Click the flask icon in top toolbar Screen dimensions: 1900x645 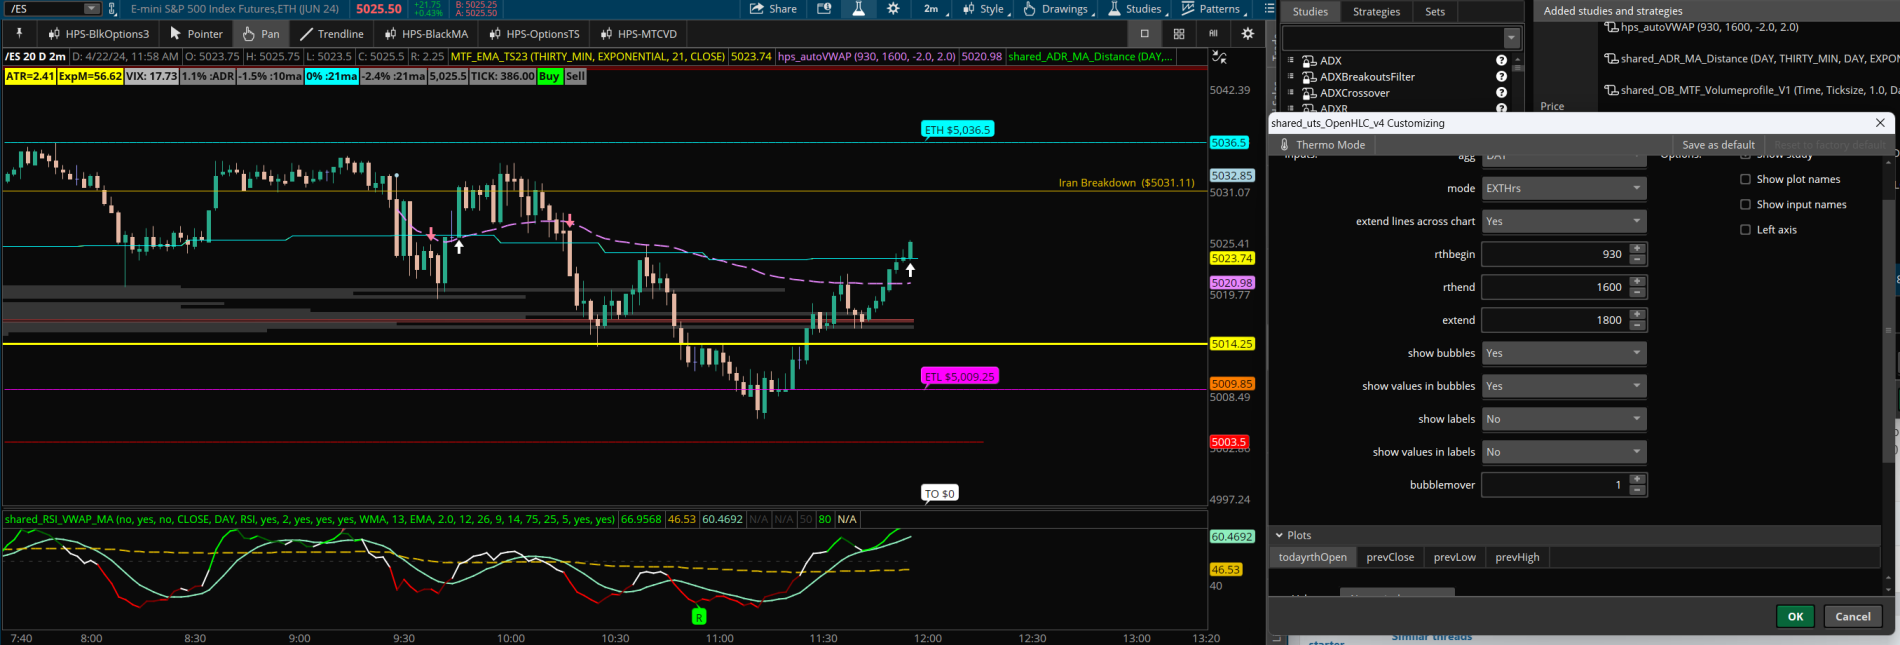pyautogui.click(x=858, y=9)
